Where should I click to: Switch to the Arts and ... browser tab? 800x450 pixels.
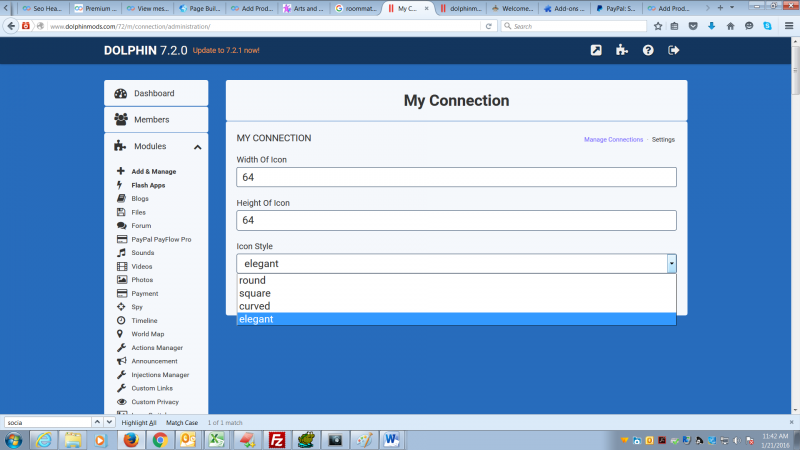[303, 8]
